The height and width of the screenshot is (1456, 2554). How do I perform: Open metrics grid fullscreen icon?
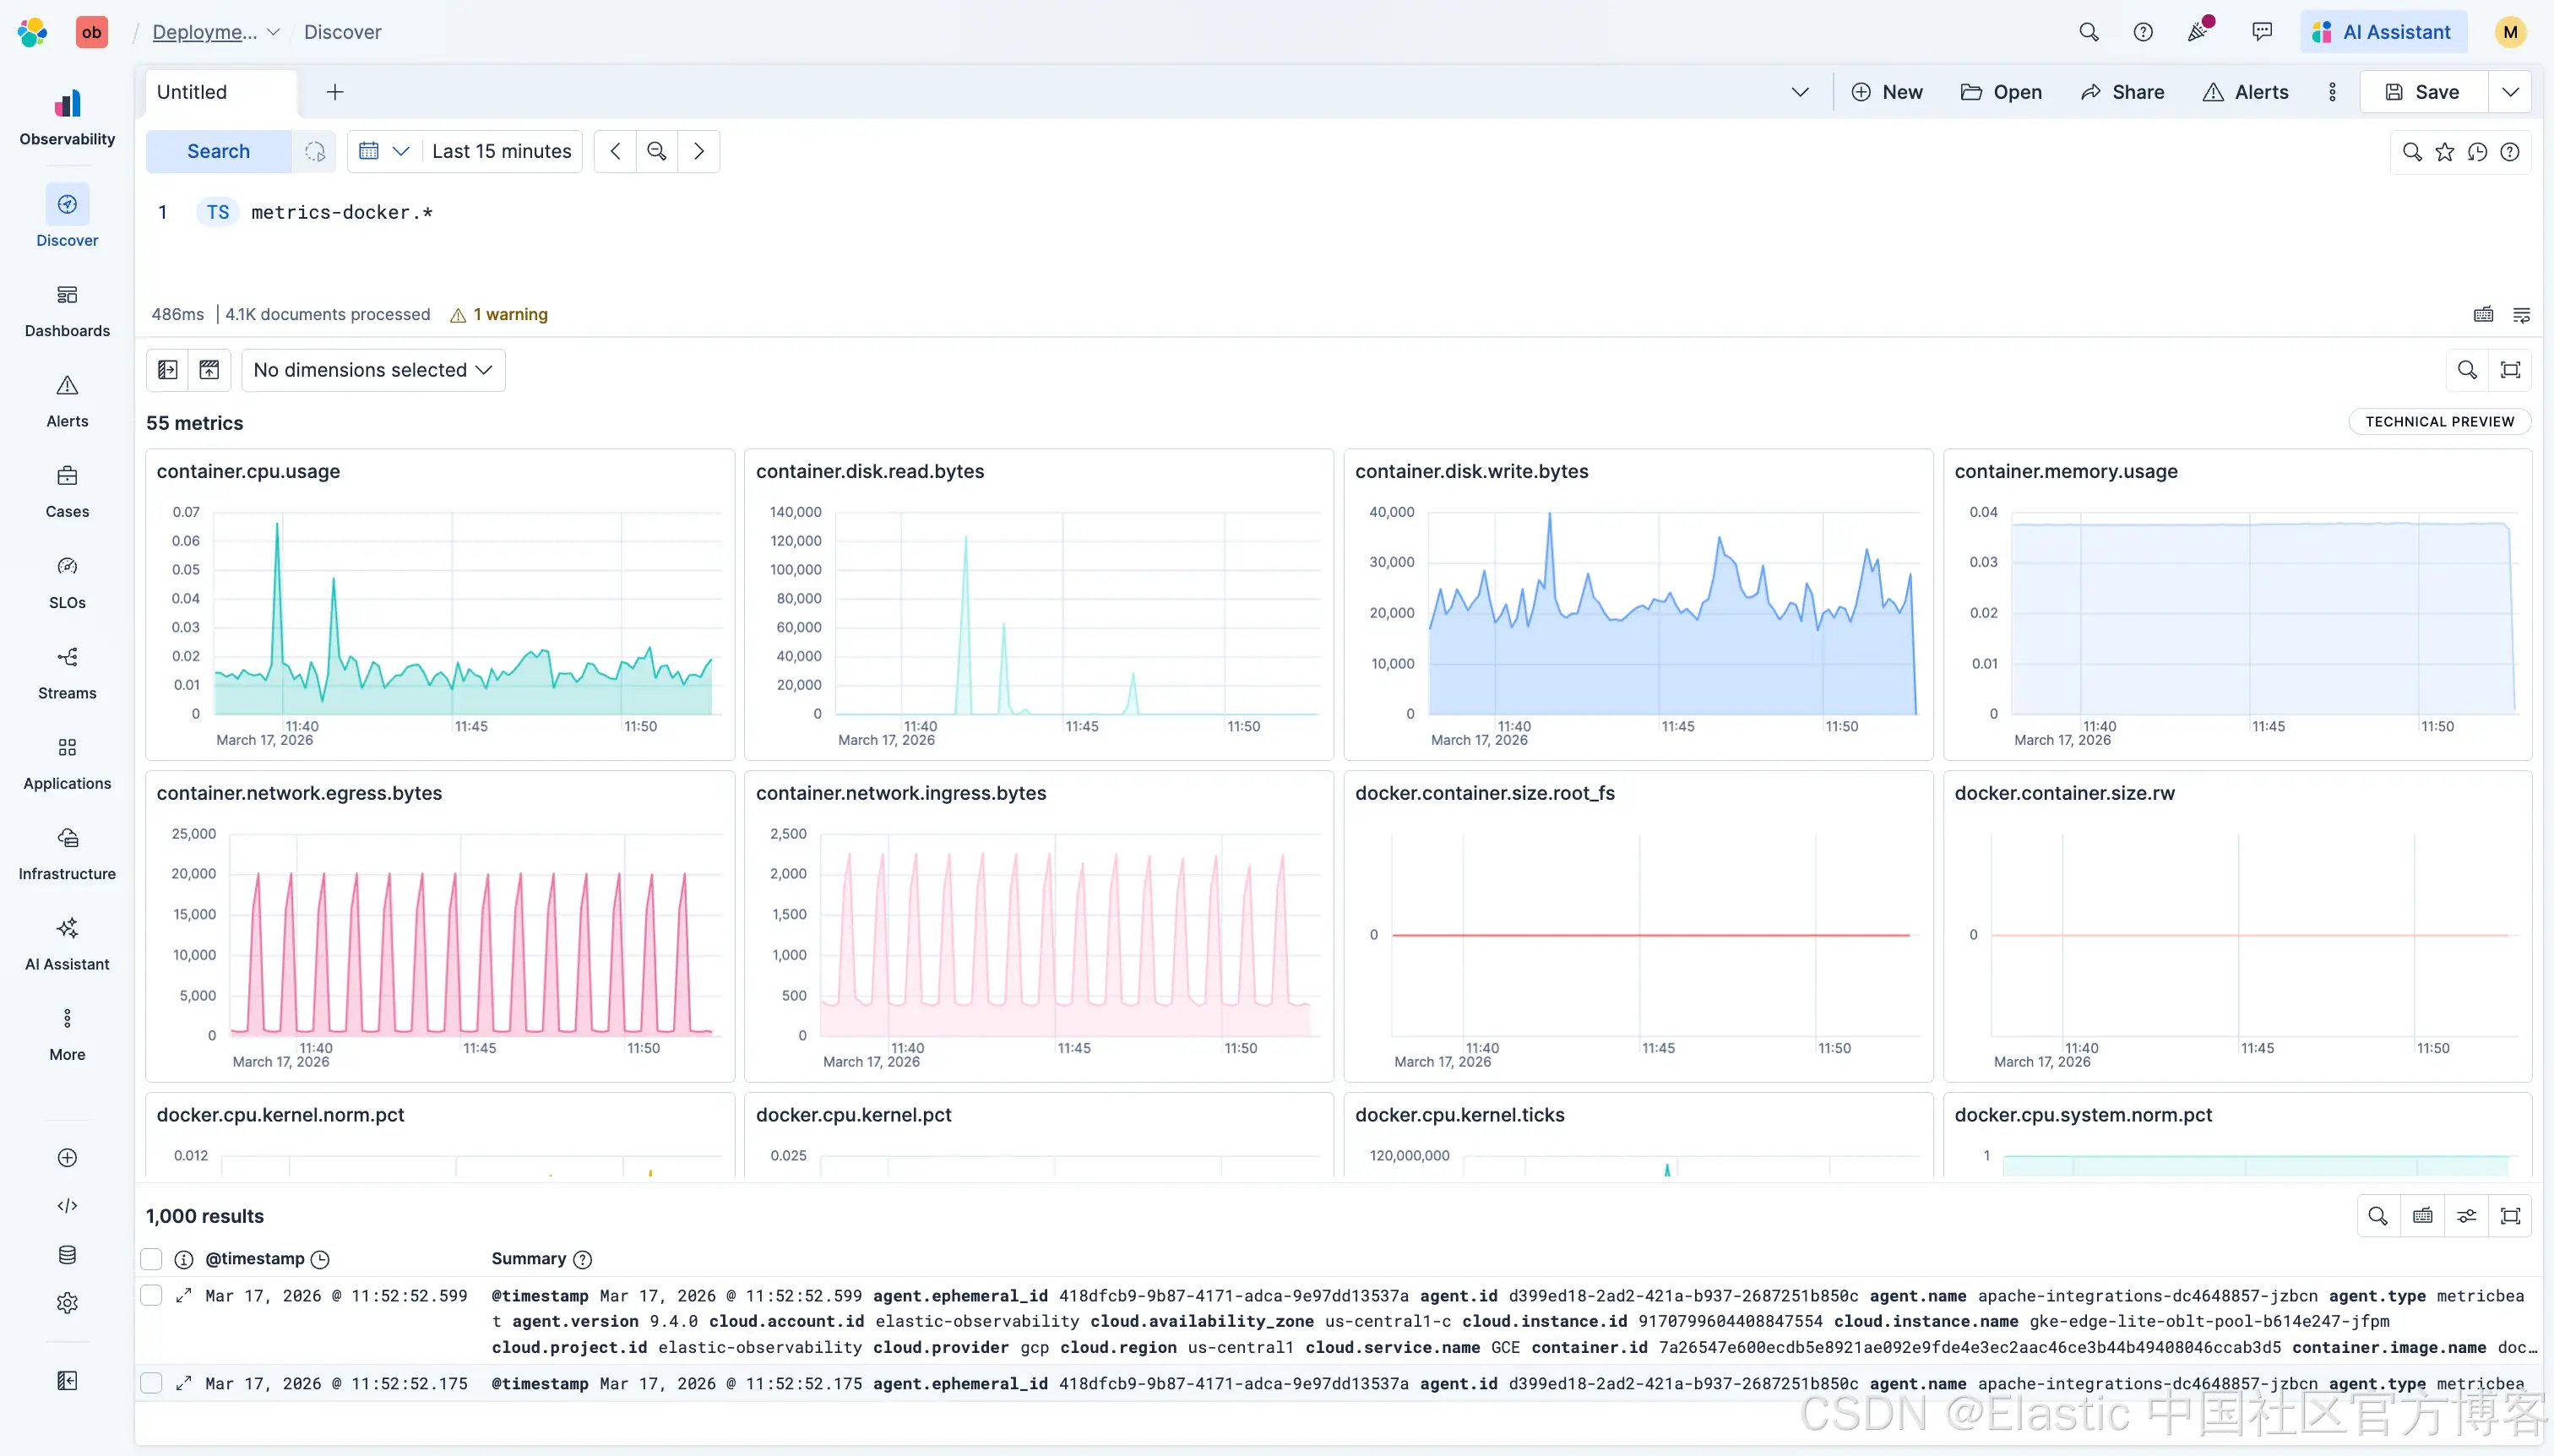tap(2510, 370)
